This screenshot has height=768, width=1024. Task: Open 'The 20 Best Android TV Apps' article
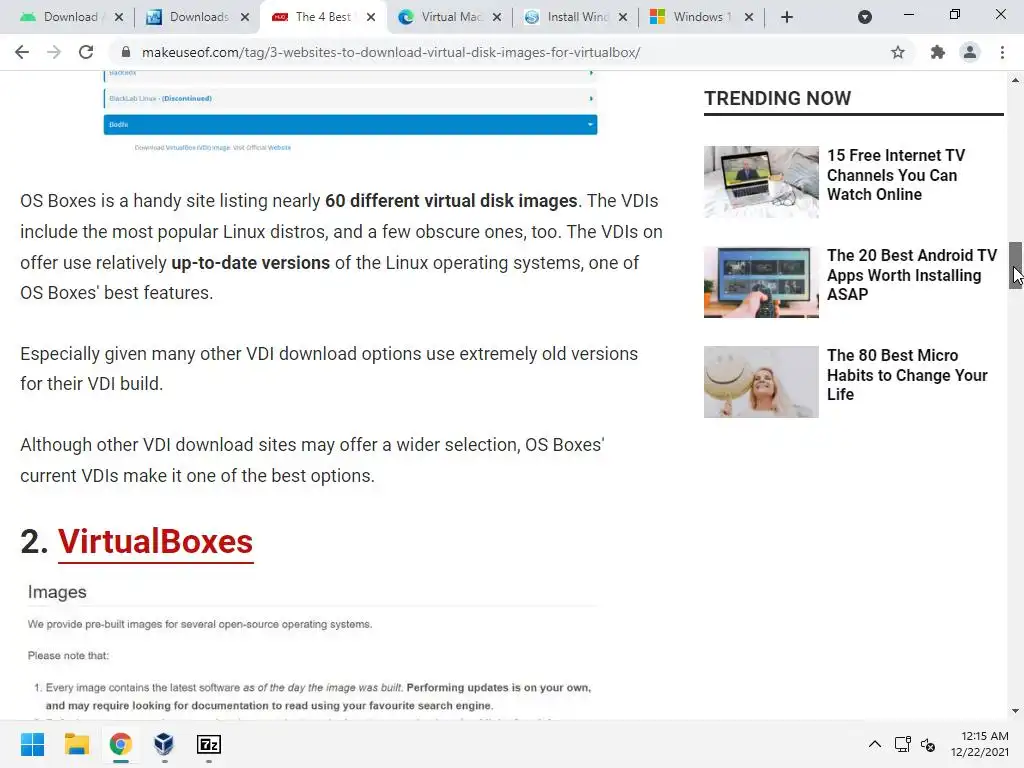[x=912, y=275]
